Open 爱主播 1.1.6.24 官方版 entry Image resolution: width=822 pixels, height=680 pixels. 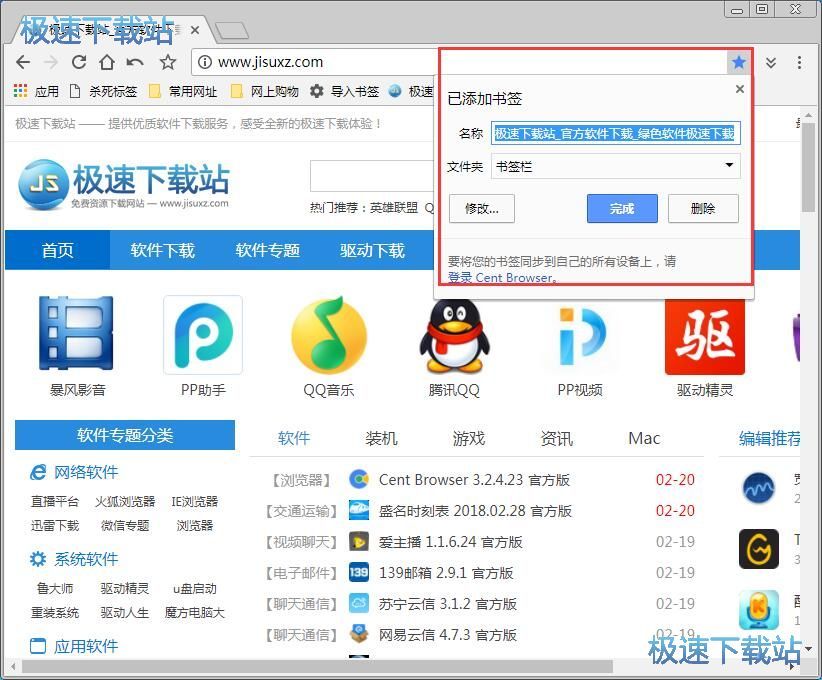click(x=450, y=542)
